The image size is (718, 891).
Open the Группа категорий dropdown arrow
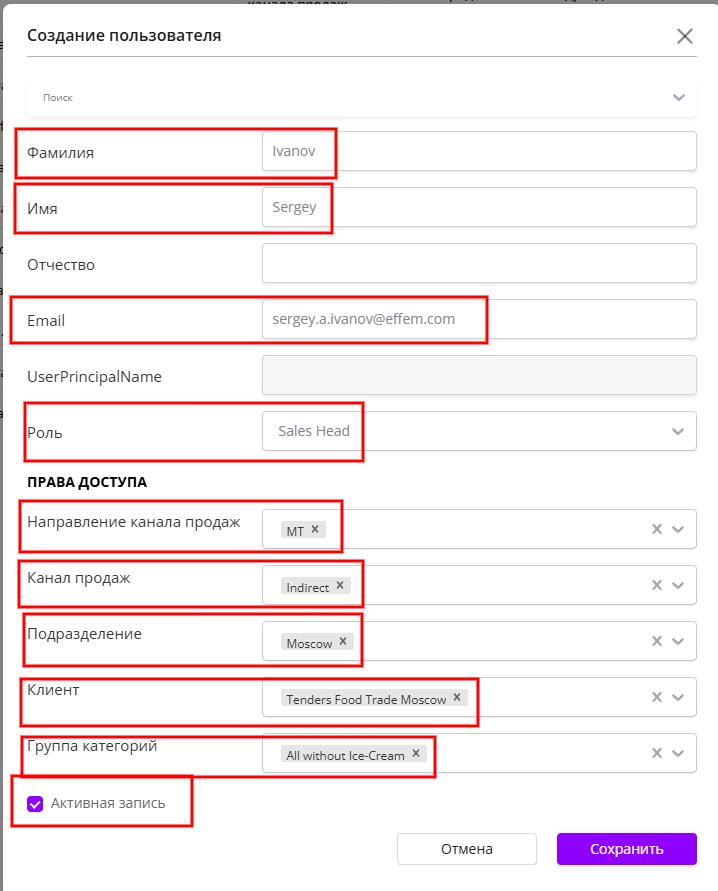coord(679,754)
